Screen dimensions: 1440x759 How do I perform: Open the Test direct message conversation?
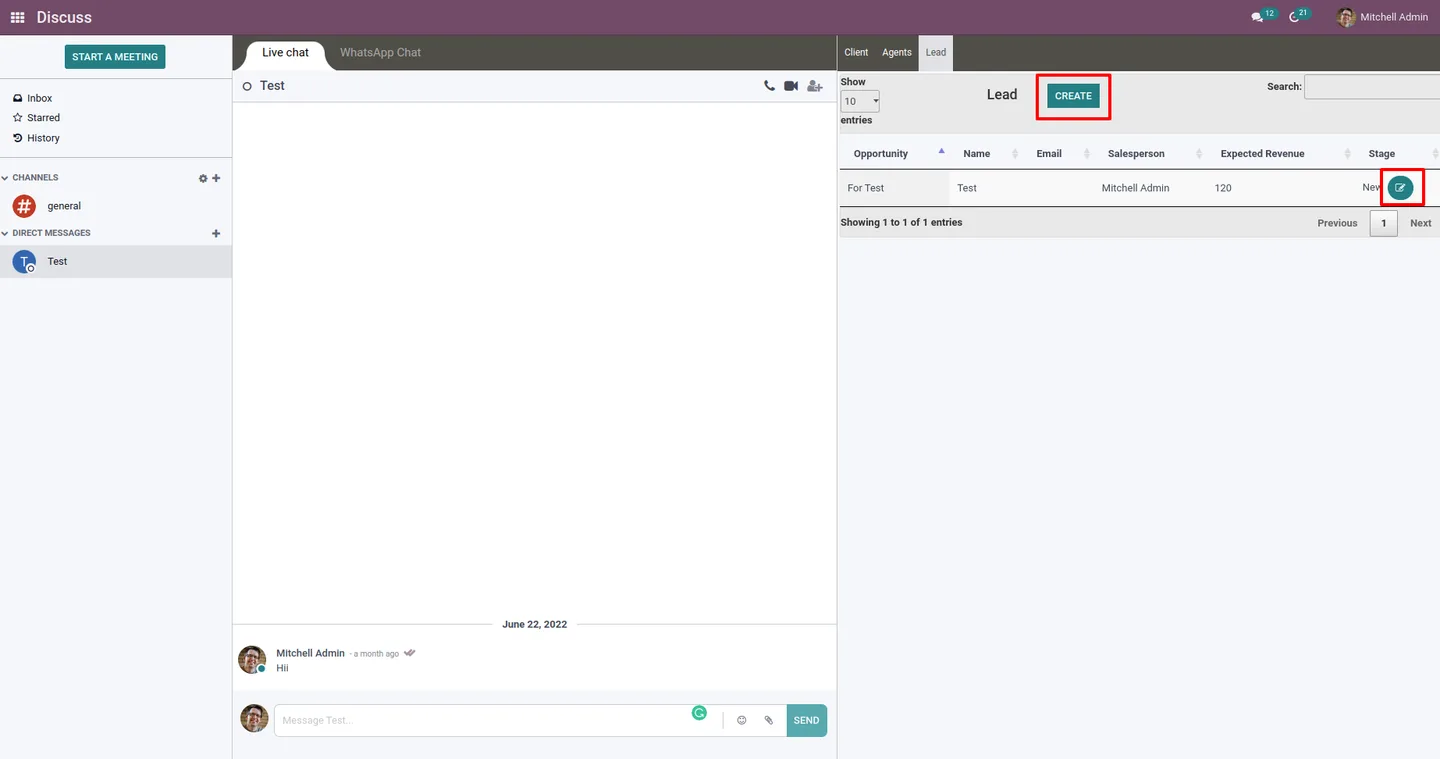tap(116, 261)
